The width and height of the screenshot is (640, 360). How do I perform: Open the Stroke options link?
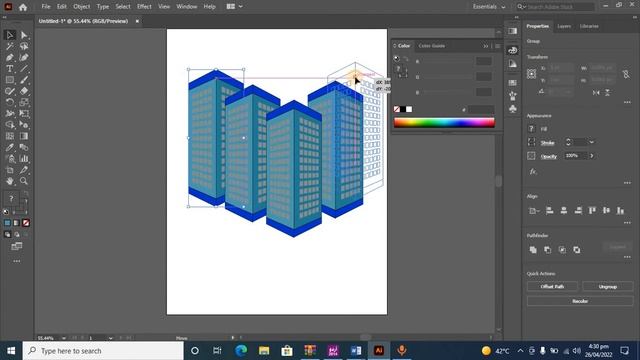[x=547, y=142]
